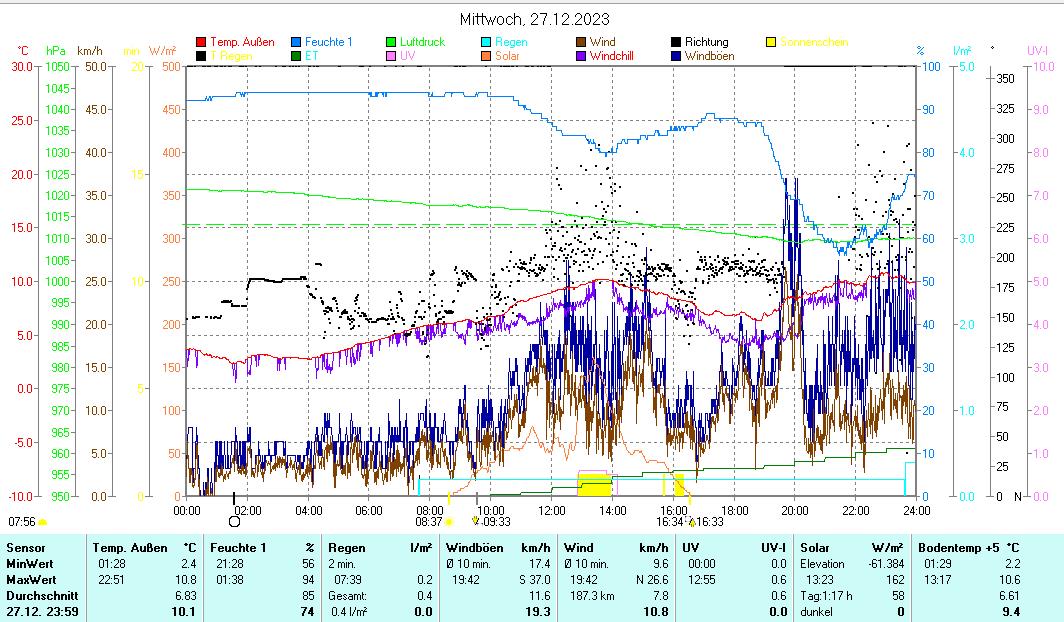Click the black Richtung legend square
The height and width of the screenshot is (622, 1064).
coord(676,43)
